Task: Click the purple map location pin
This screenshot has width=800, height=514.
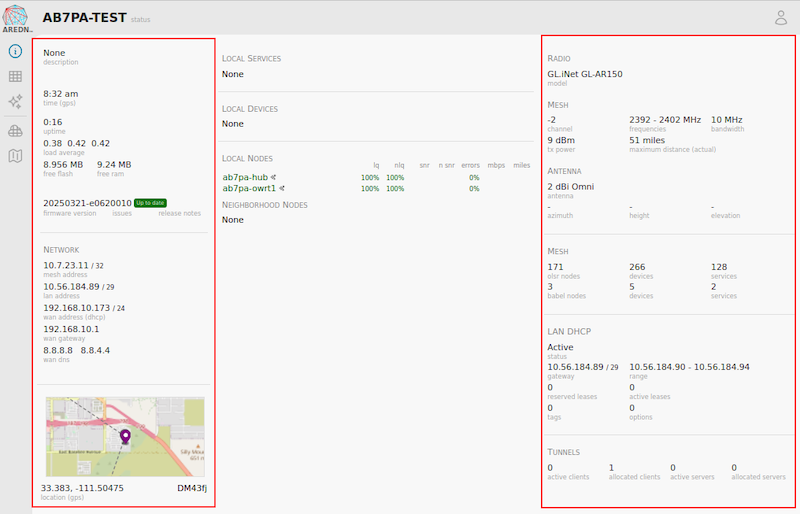Action: (x=126, y=436)
